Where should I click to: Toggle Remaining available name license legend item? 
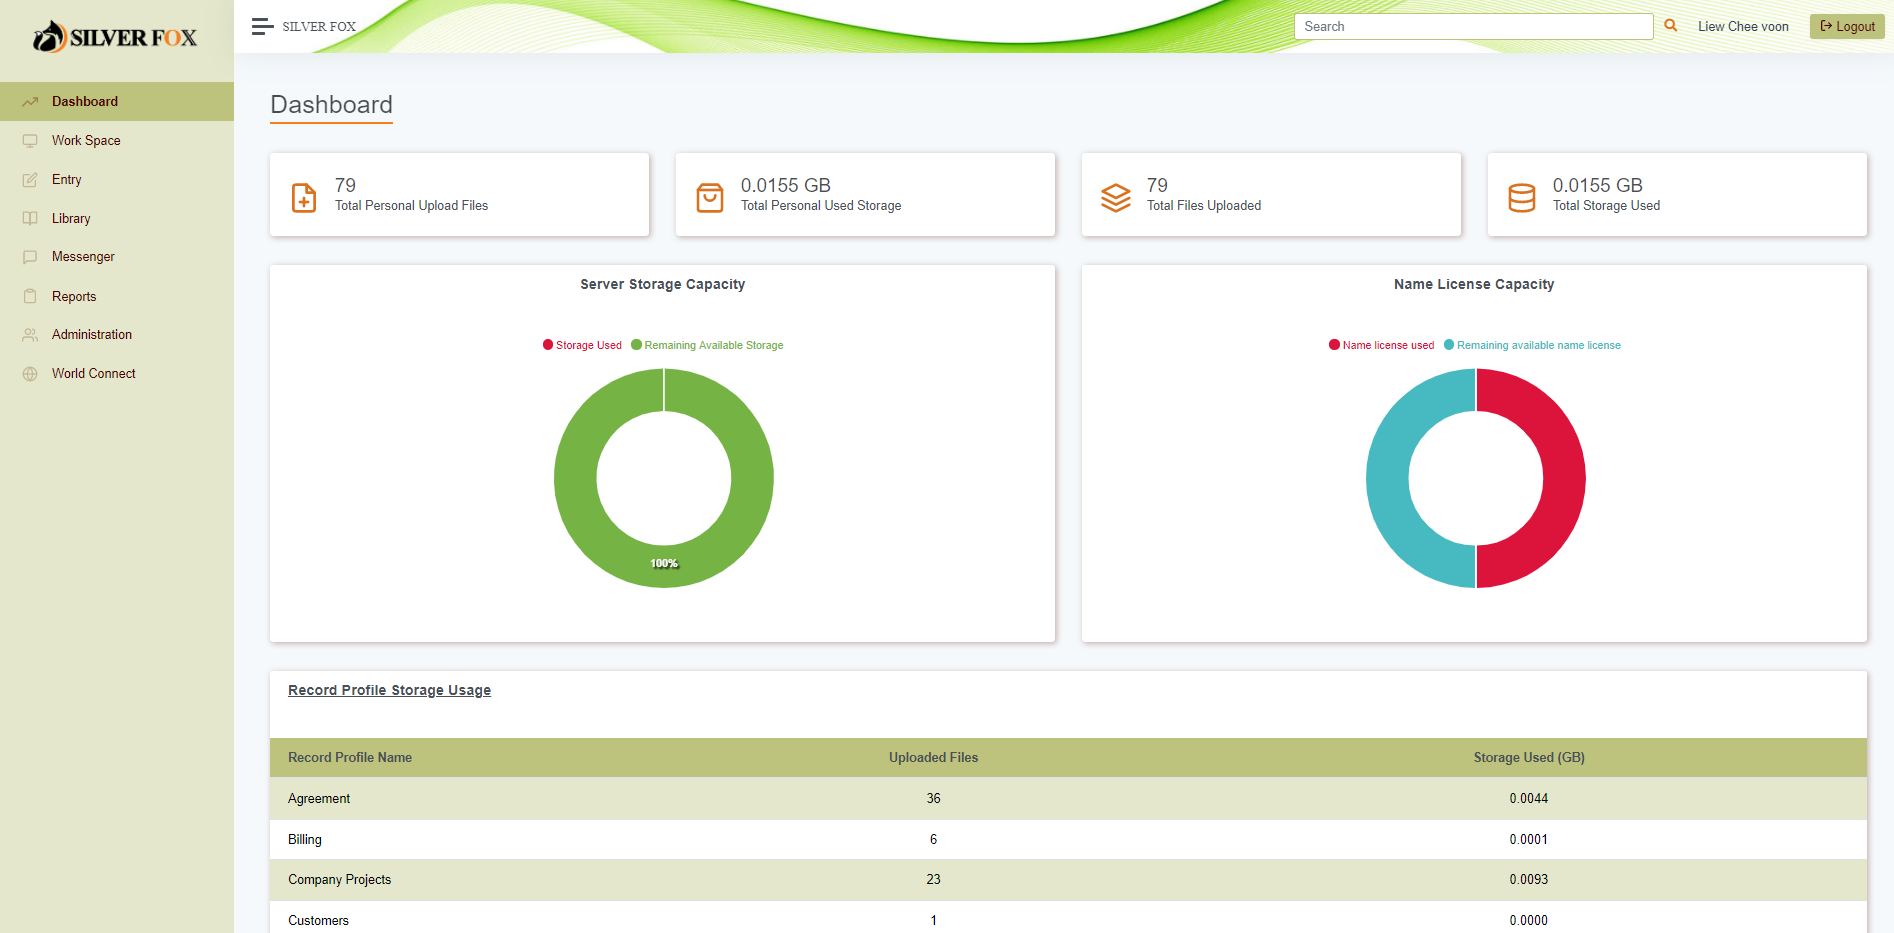pyautogui.click(x=1532, y=345)
